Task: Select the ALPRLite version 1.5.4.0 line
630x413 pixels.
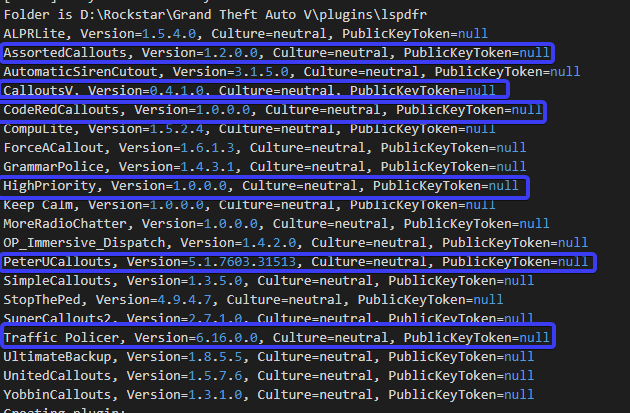Action: (245, 34)
